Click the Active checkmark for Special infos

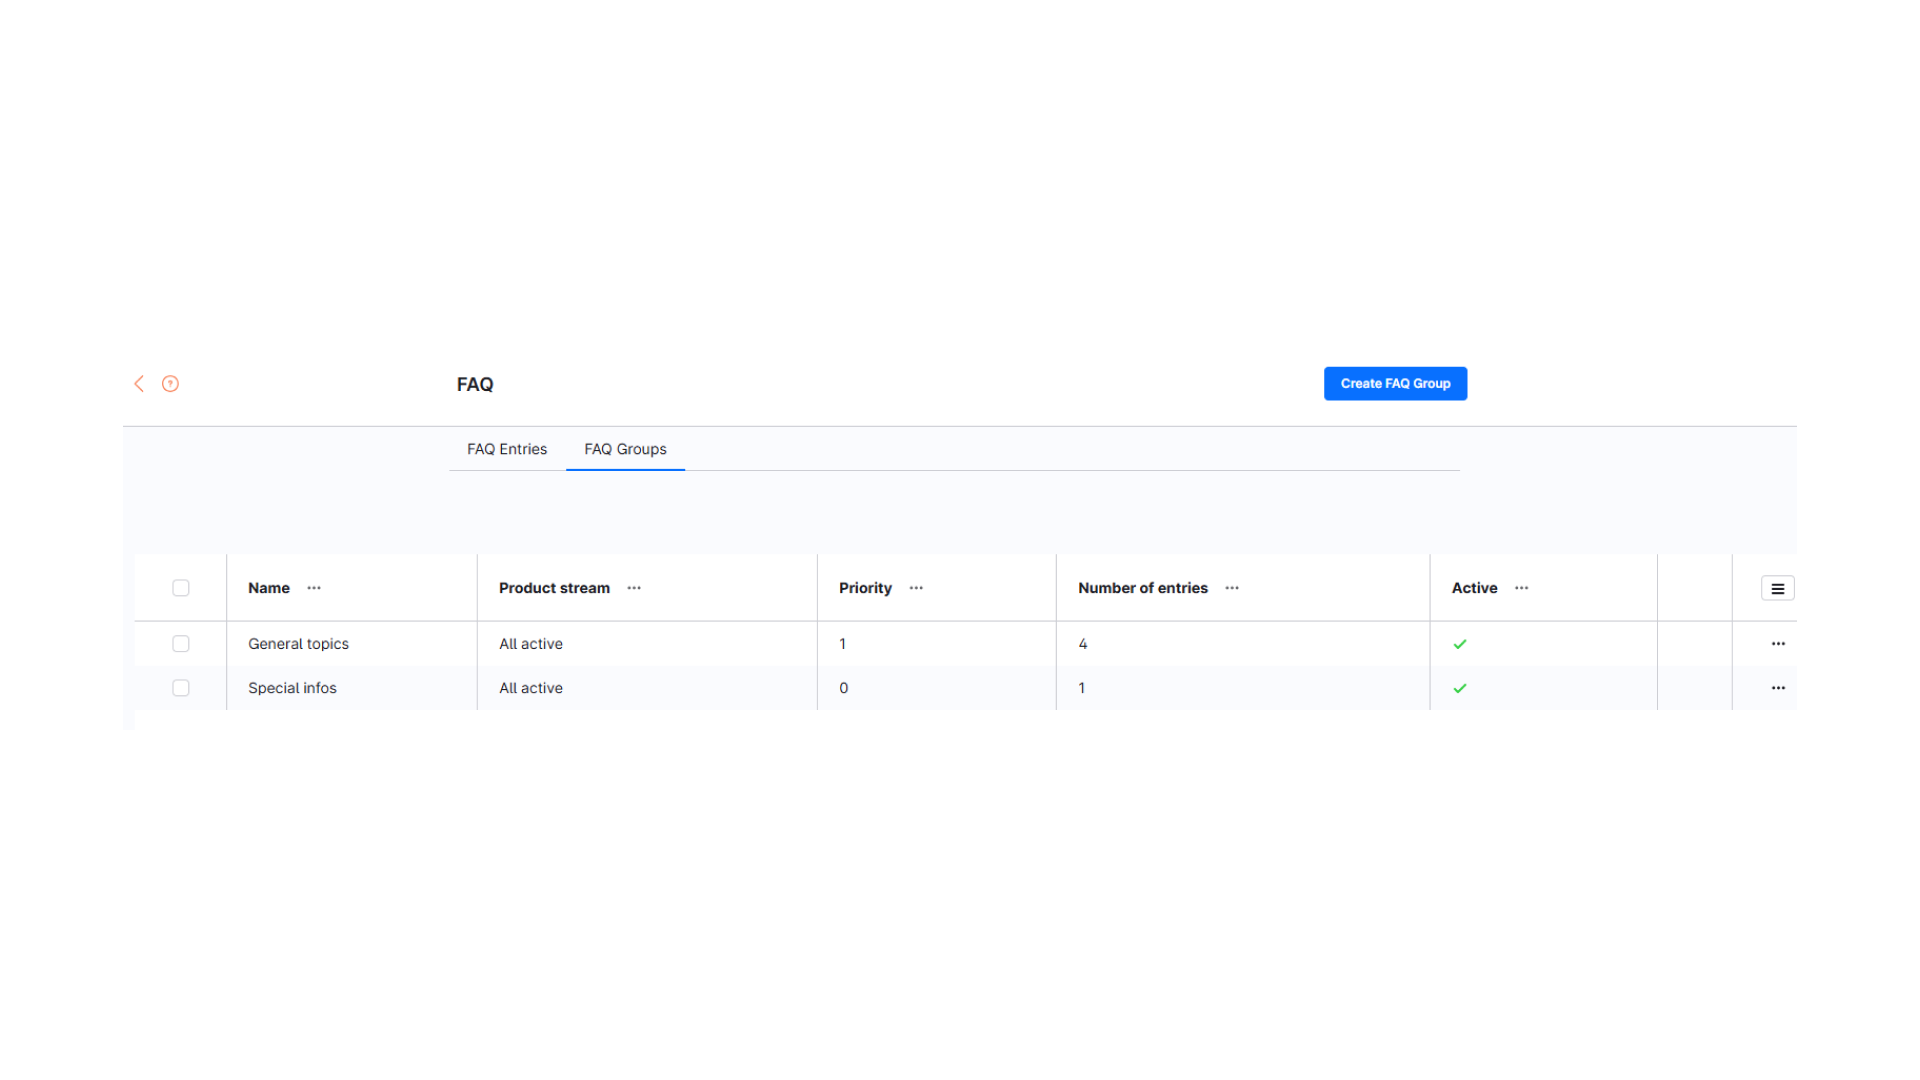(x=1460, y=689)
